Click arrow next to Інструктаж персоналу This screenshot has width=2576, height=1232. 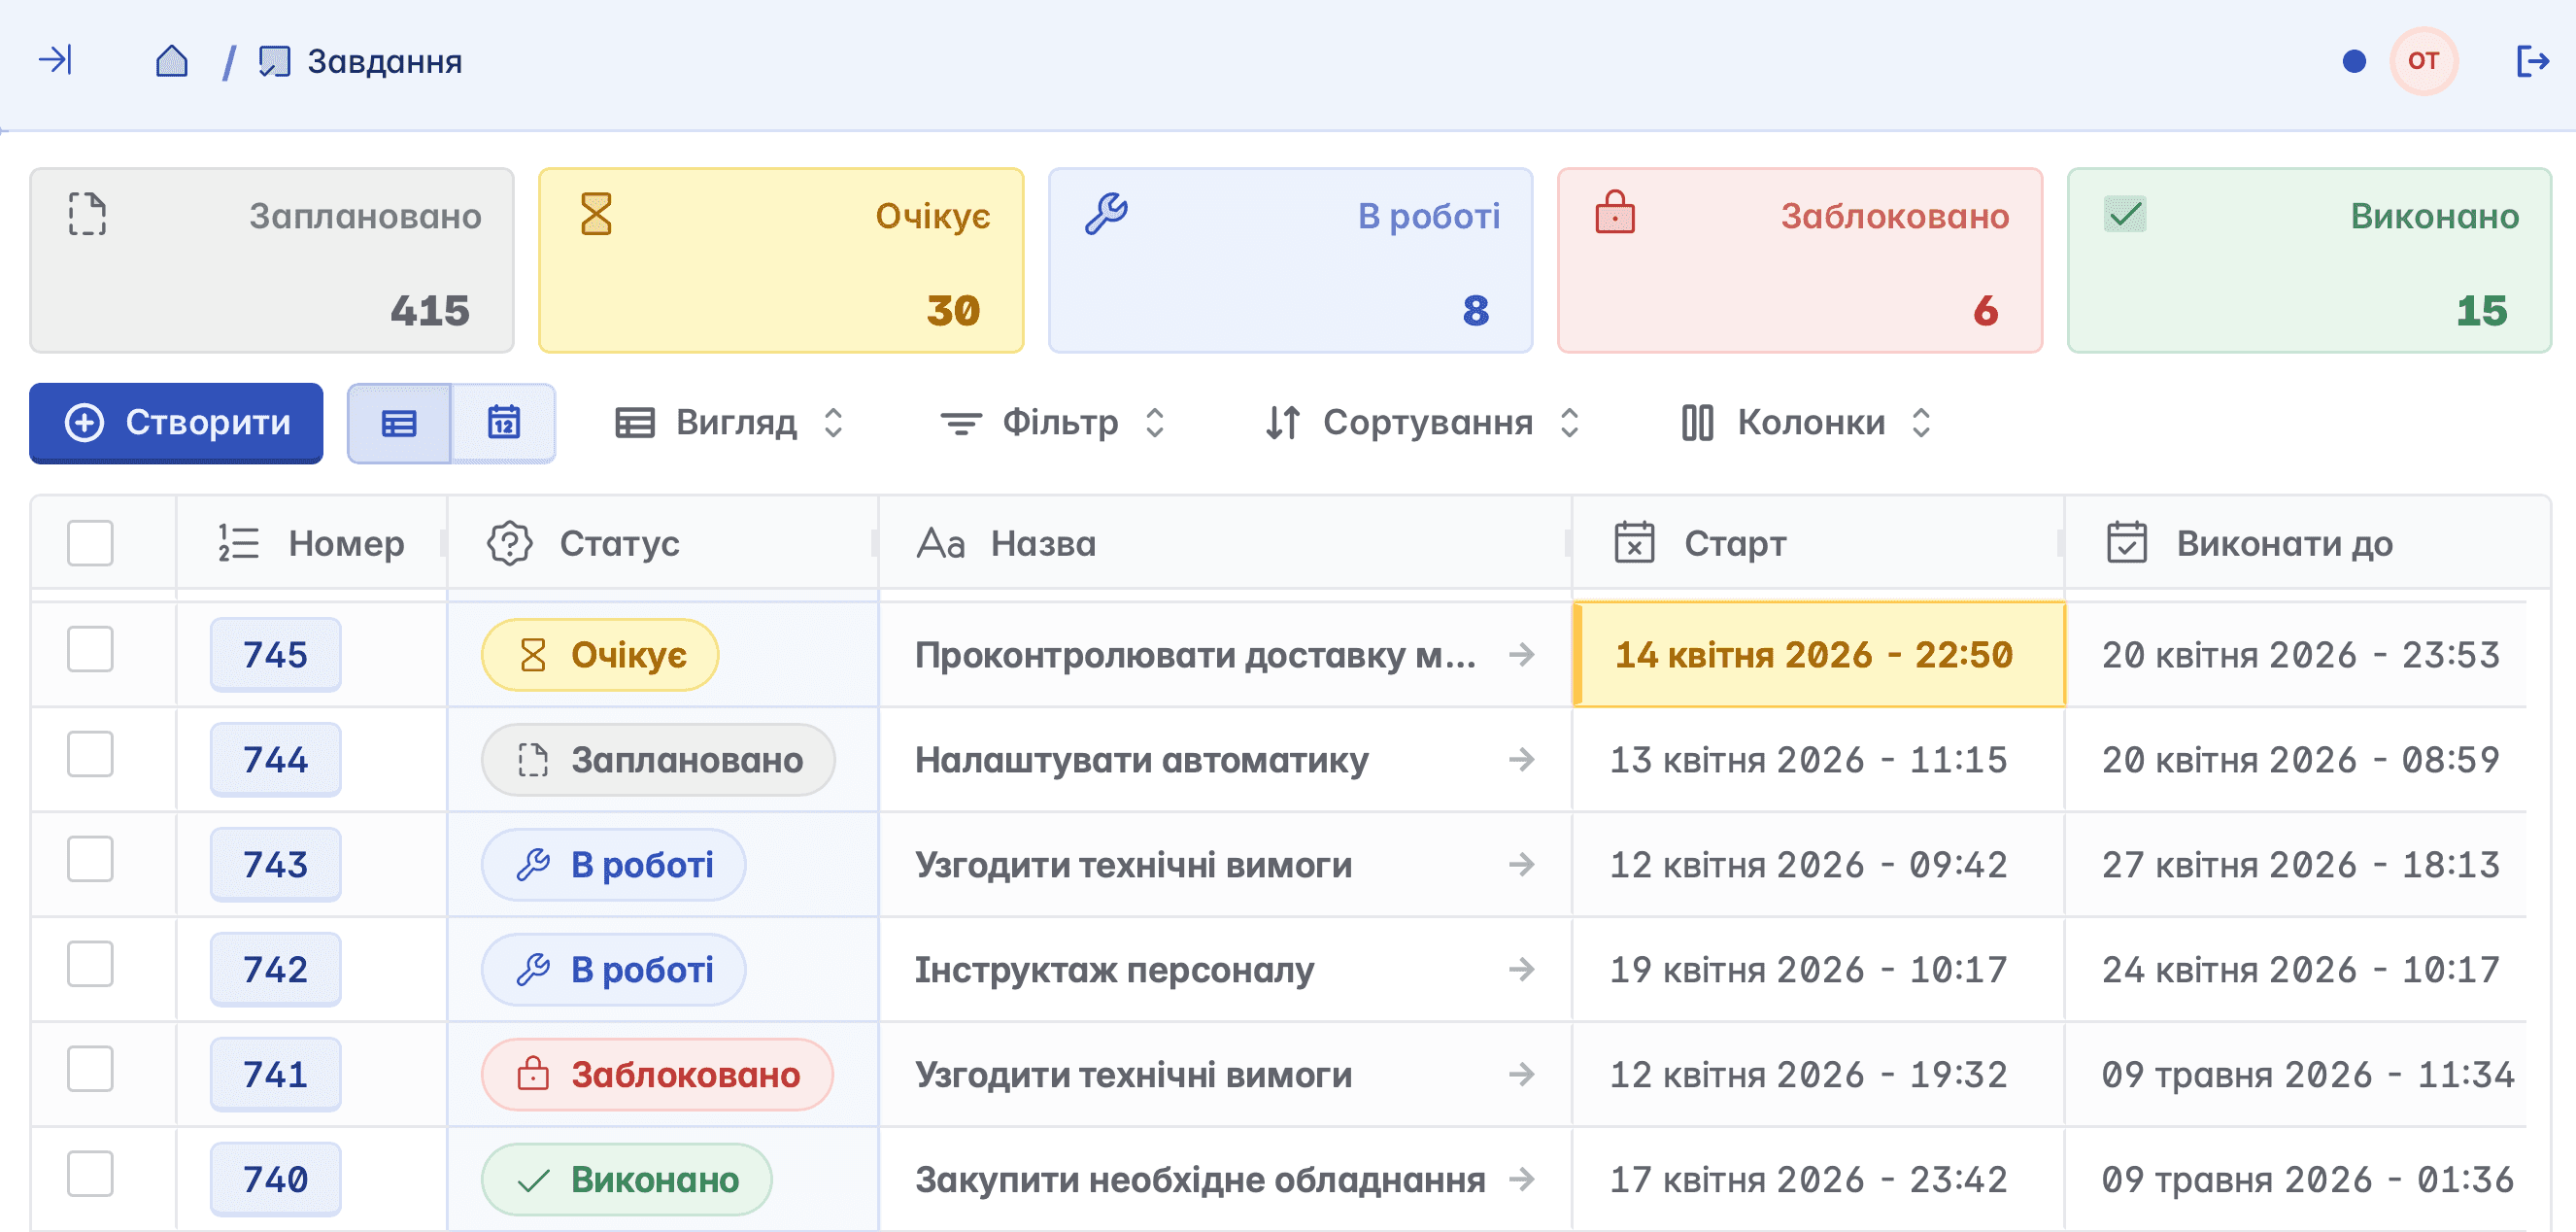[1521, 969]
